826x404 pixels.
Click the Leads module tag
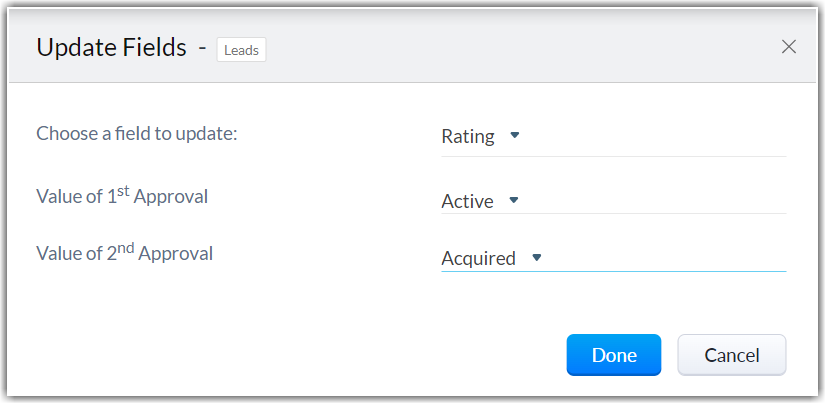point(241,49)
